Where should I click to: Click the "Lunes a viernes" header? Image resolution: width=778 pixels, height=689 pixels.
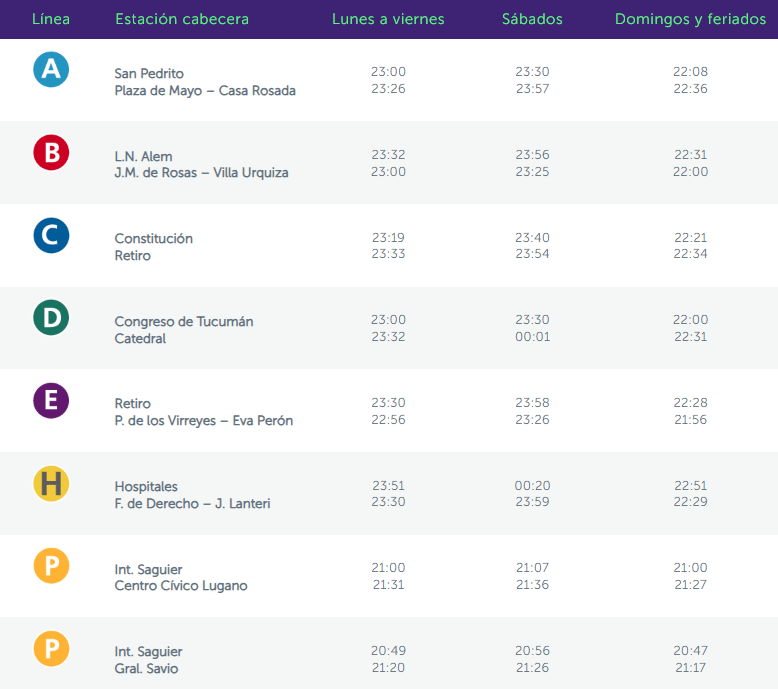388,19
